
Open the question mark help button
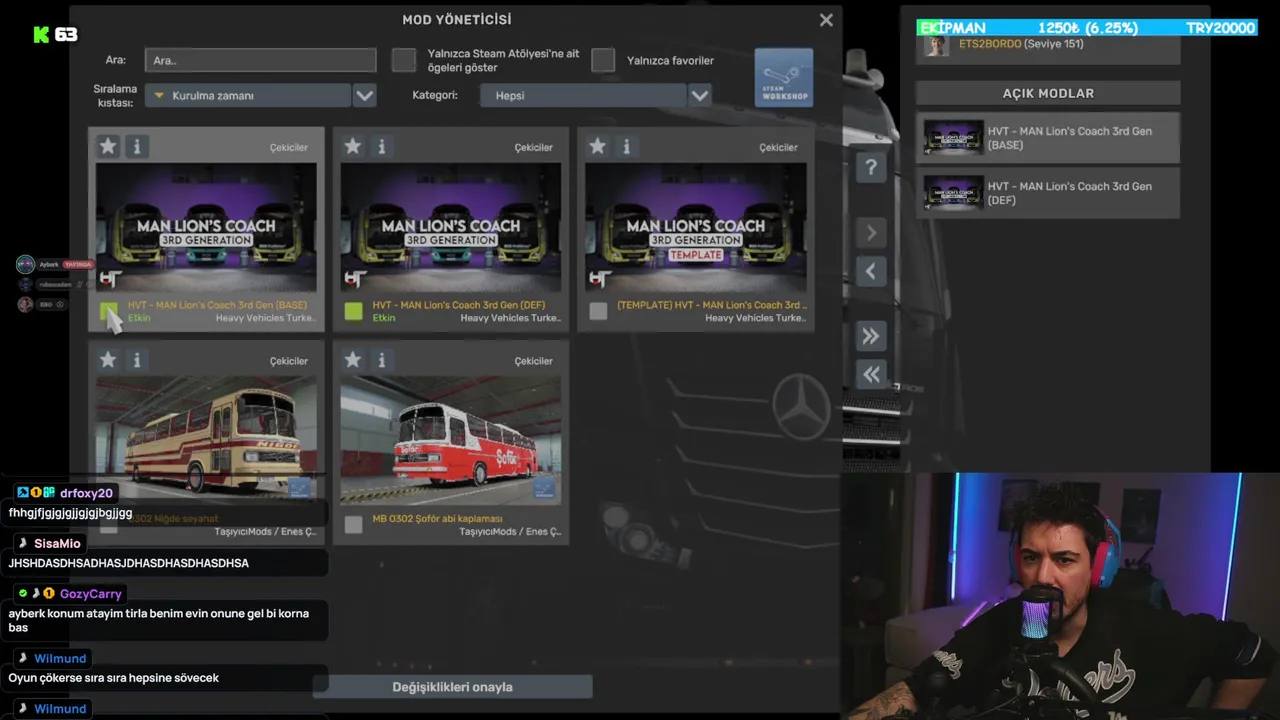tap(871, 167)
